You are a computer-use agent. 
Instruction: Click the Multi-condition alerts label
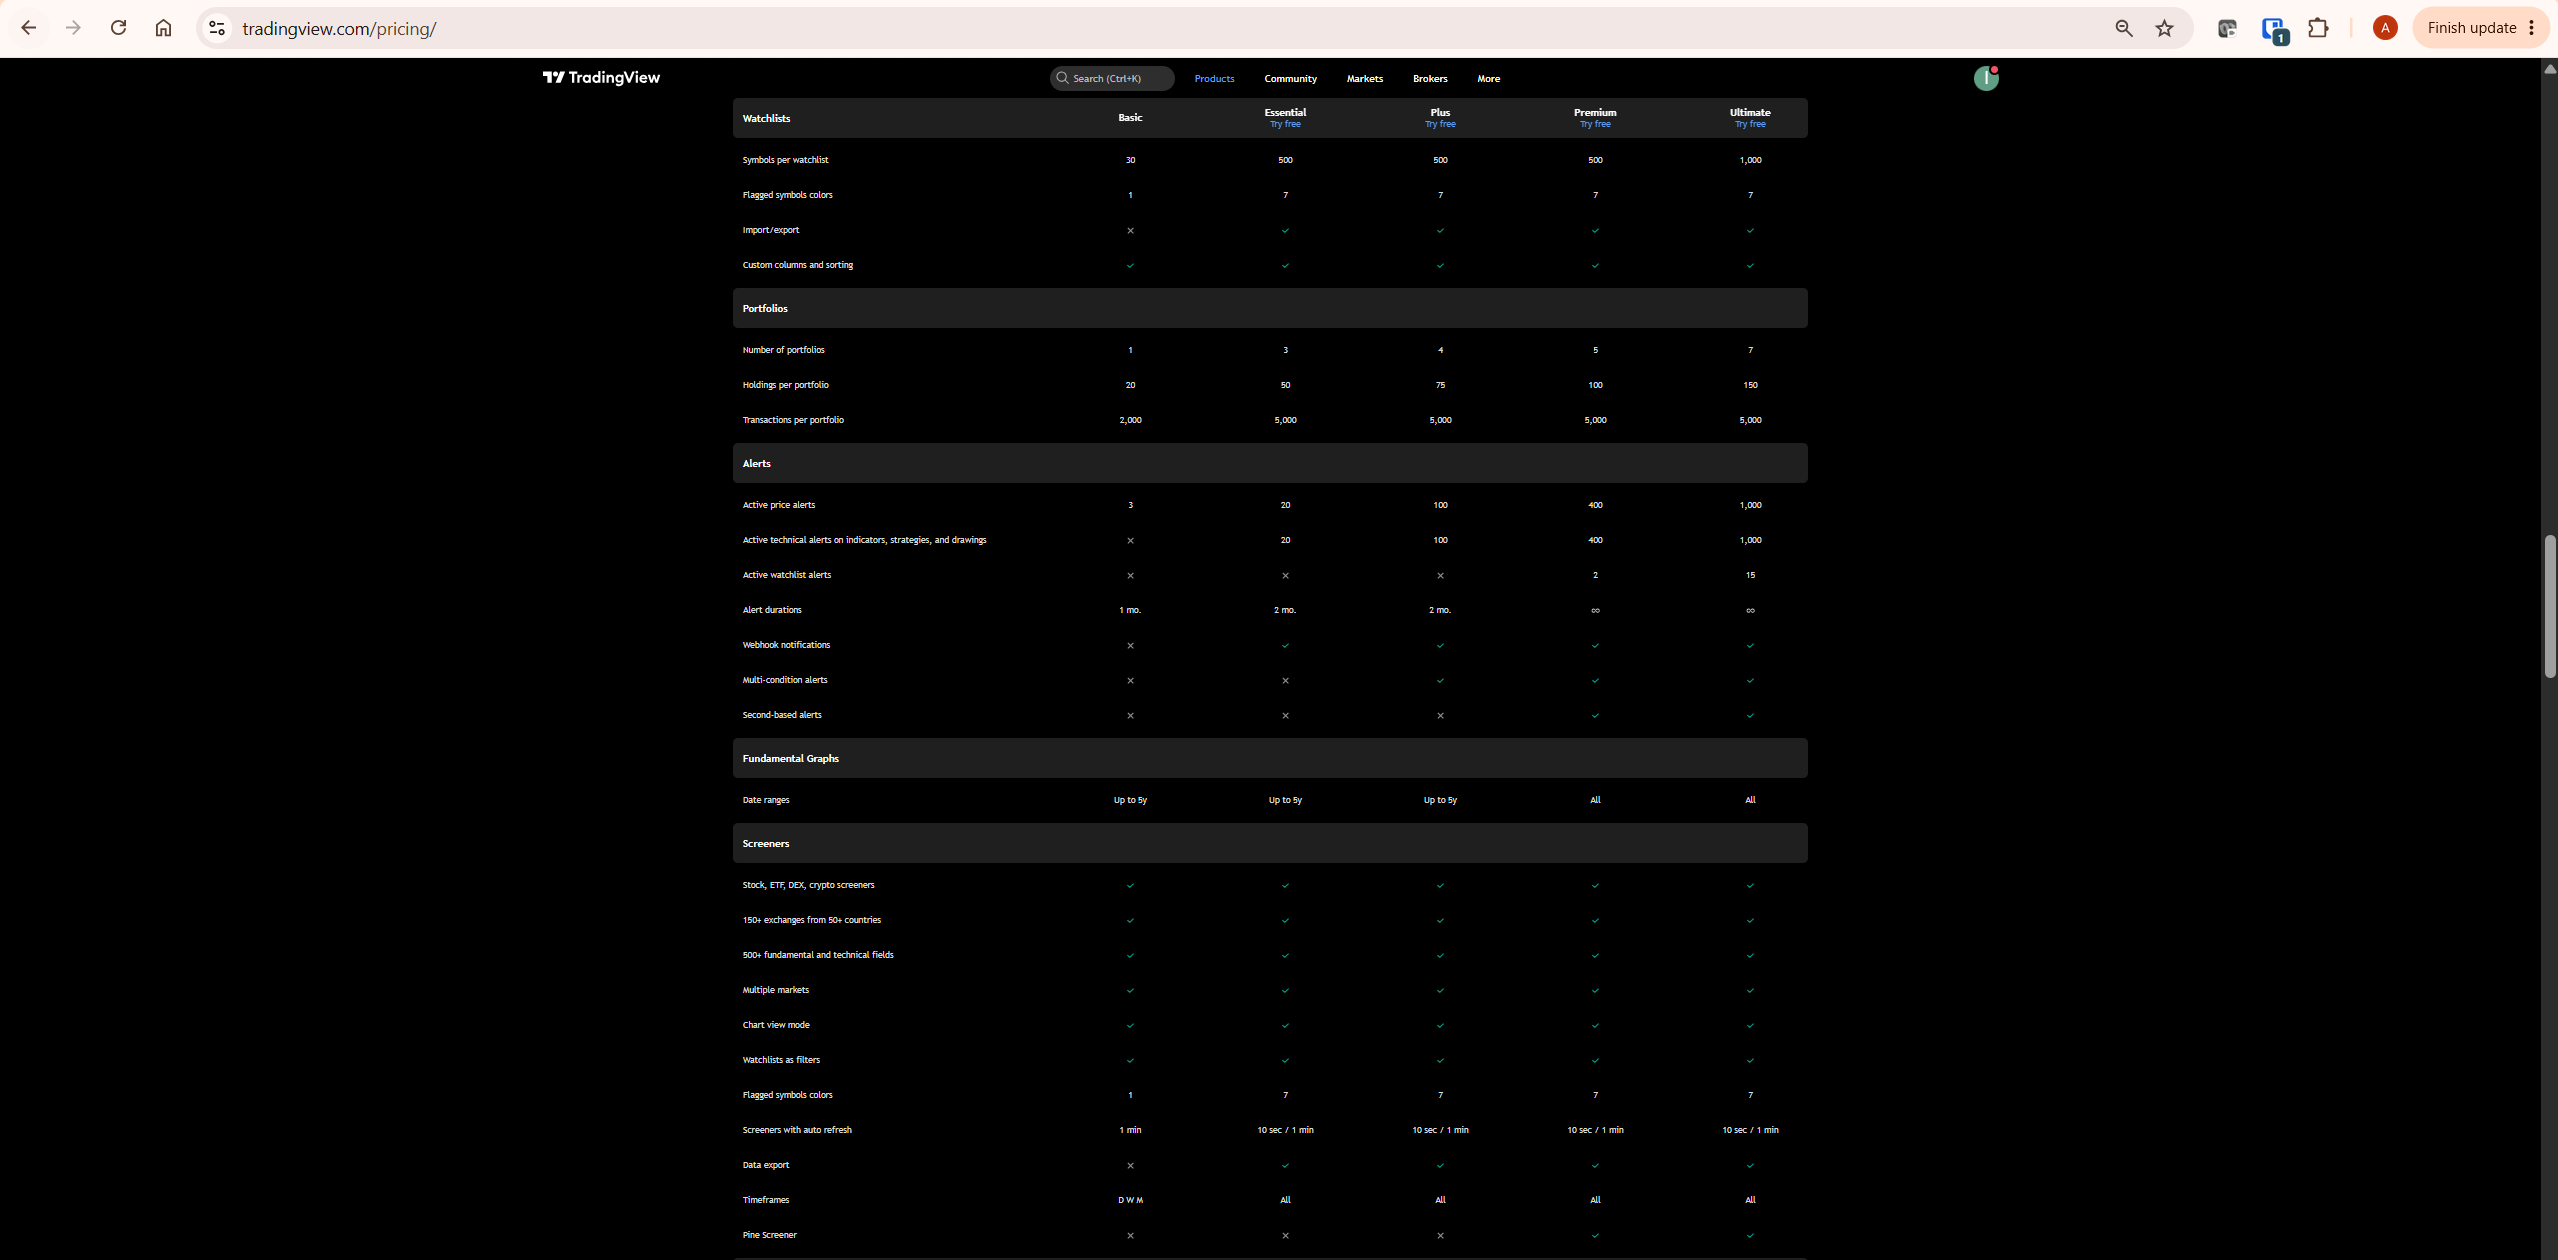point(785,680)
